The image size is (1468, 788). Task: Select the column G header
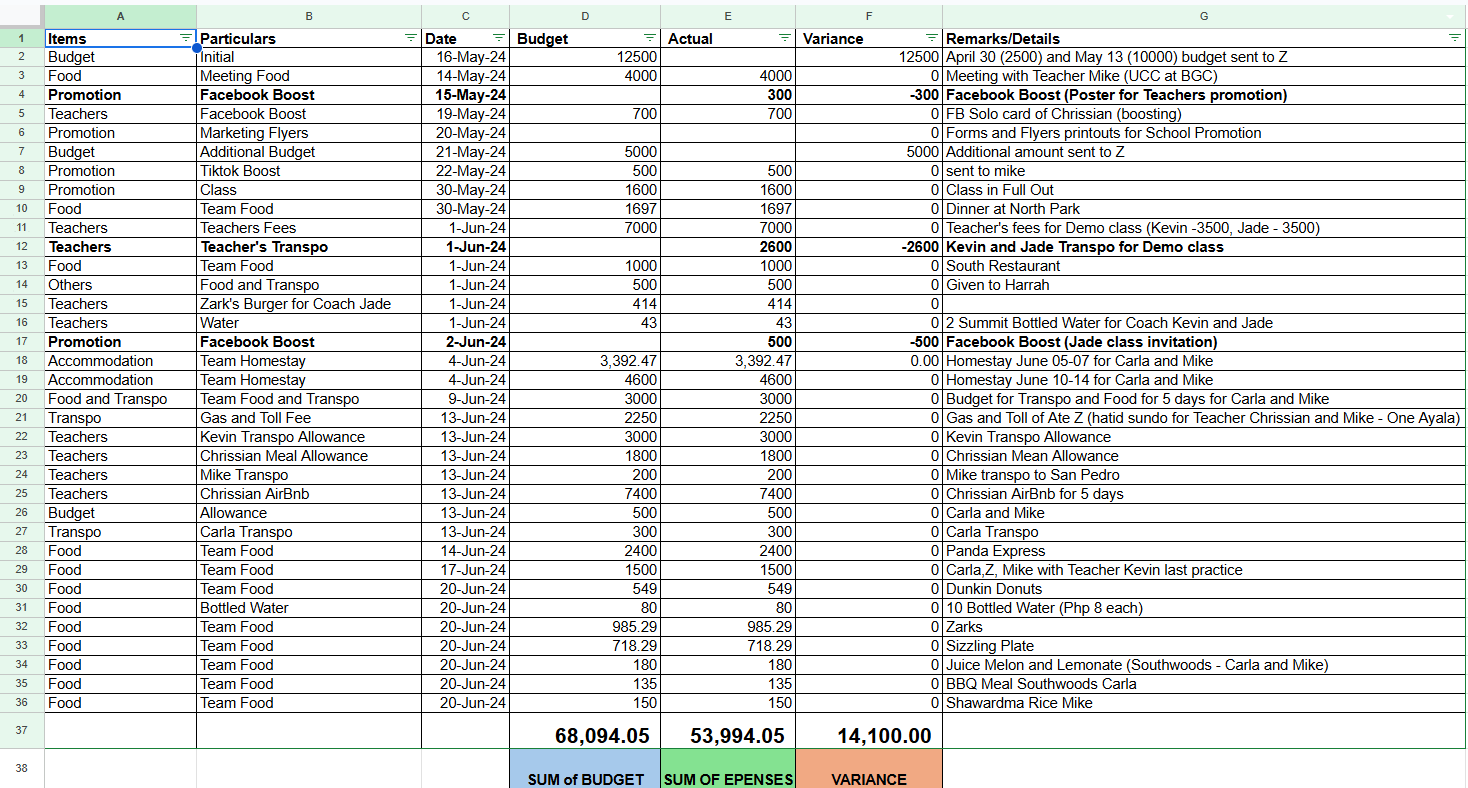(1203, 16)
